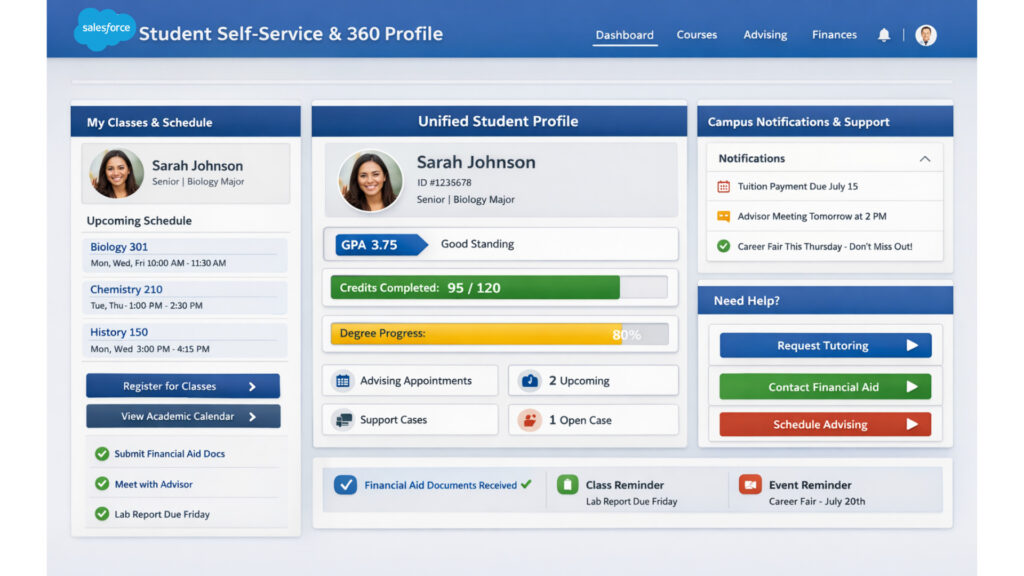Open the user avatar in header
The image size is (1024, 576).
(926, 35)
